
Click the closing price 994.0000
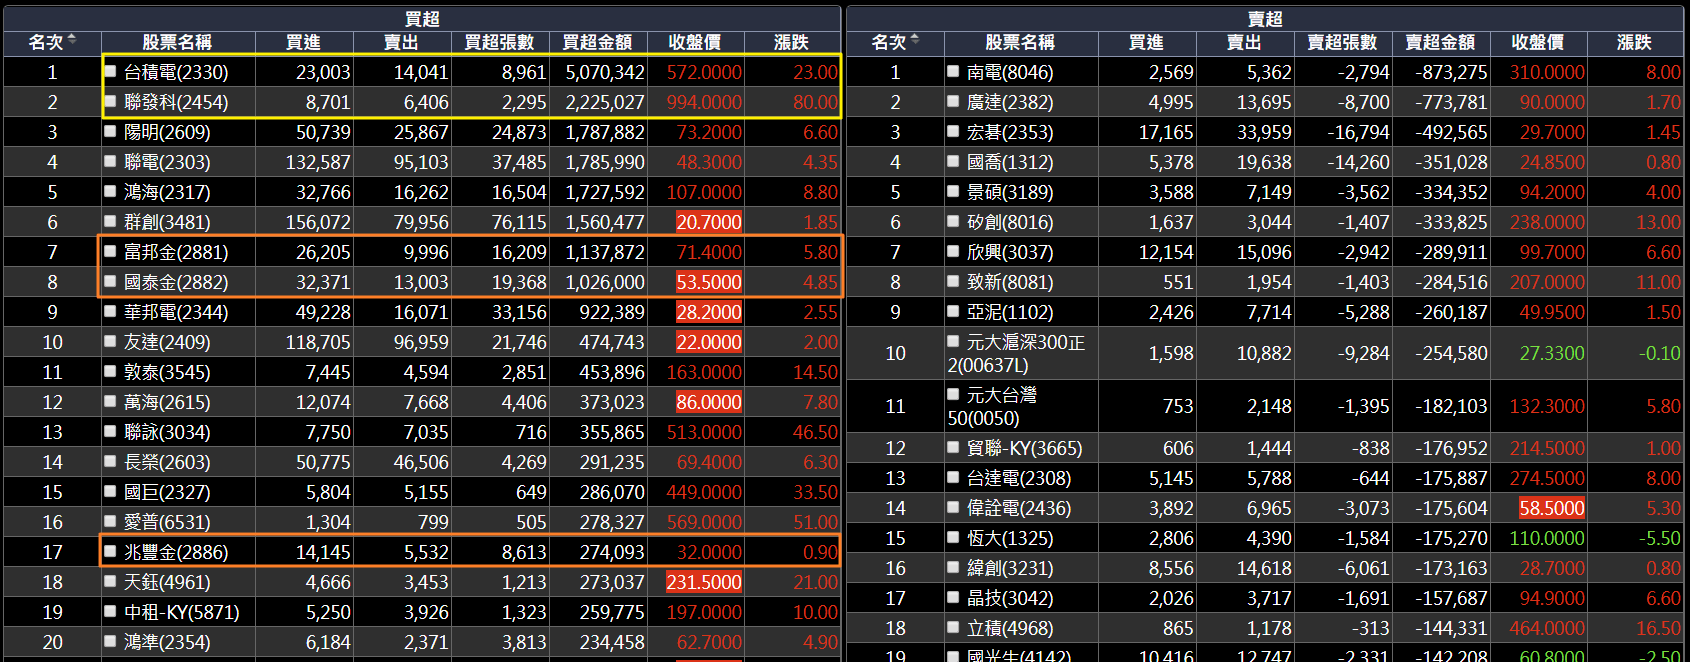tap(704, 102)
